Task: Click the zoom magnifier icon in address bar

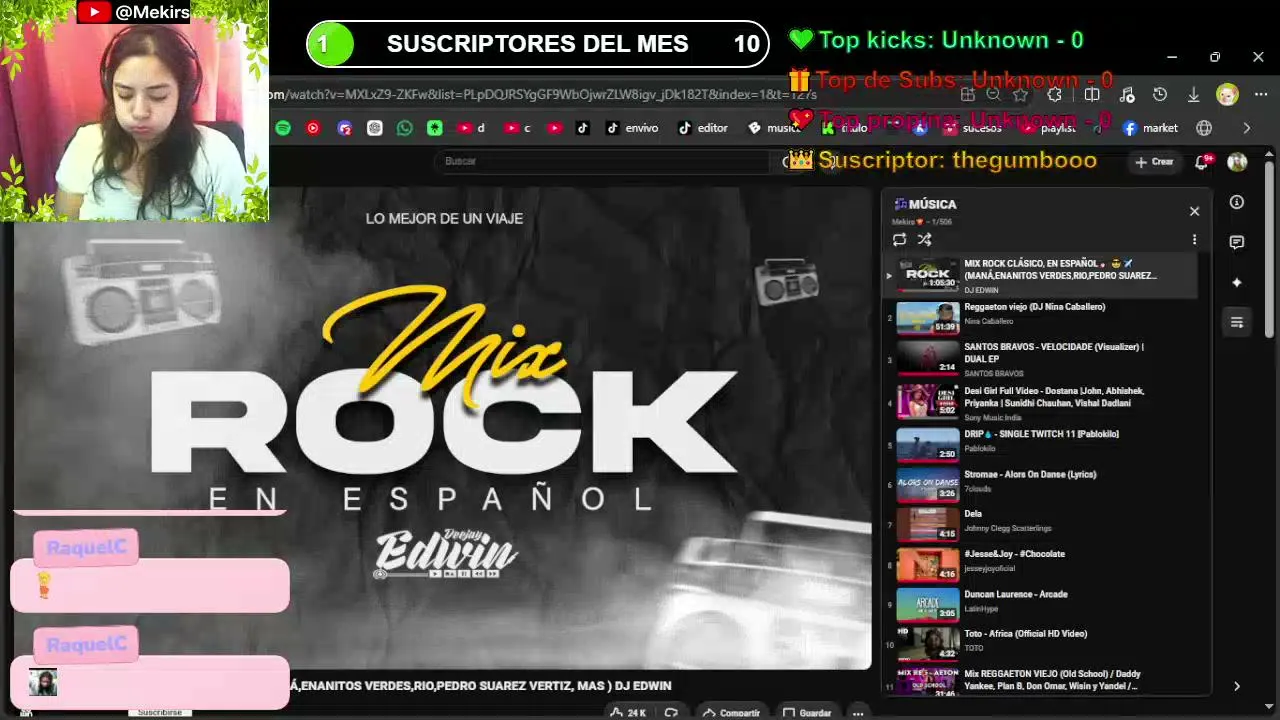Action: 993,95
